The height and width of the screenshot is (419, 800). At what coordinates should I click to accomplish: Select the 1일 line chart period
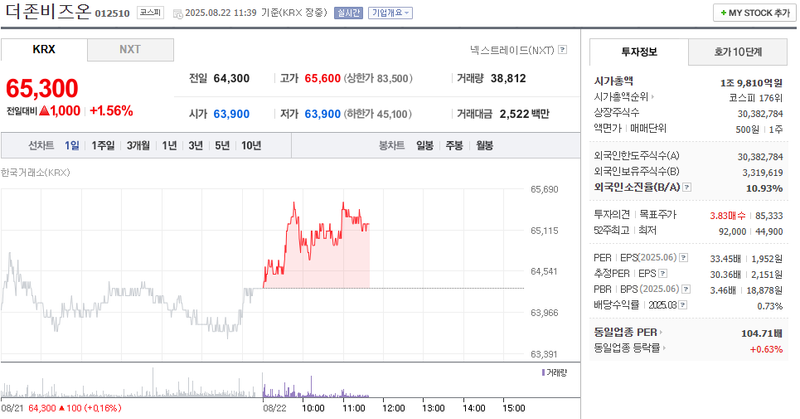(72, 145)
